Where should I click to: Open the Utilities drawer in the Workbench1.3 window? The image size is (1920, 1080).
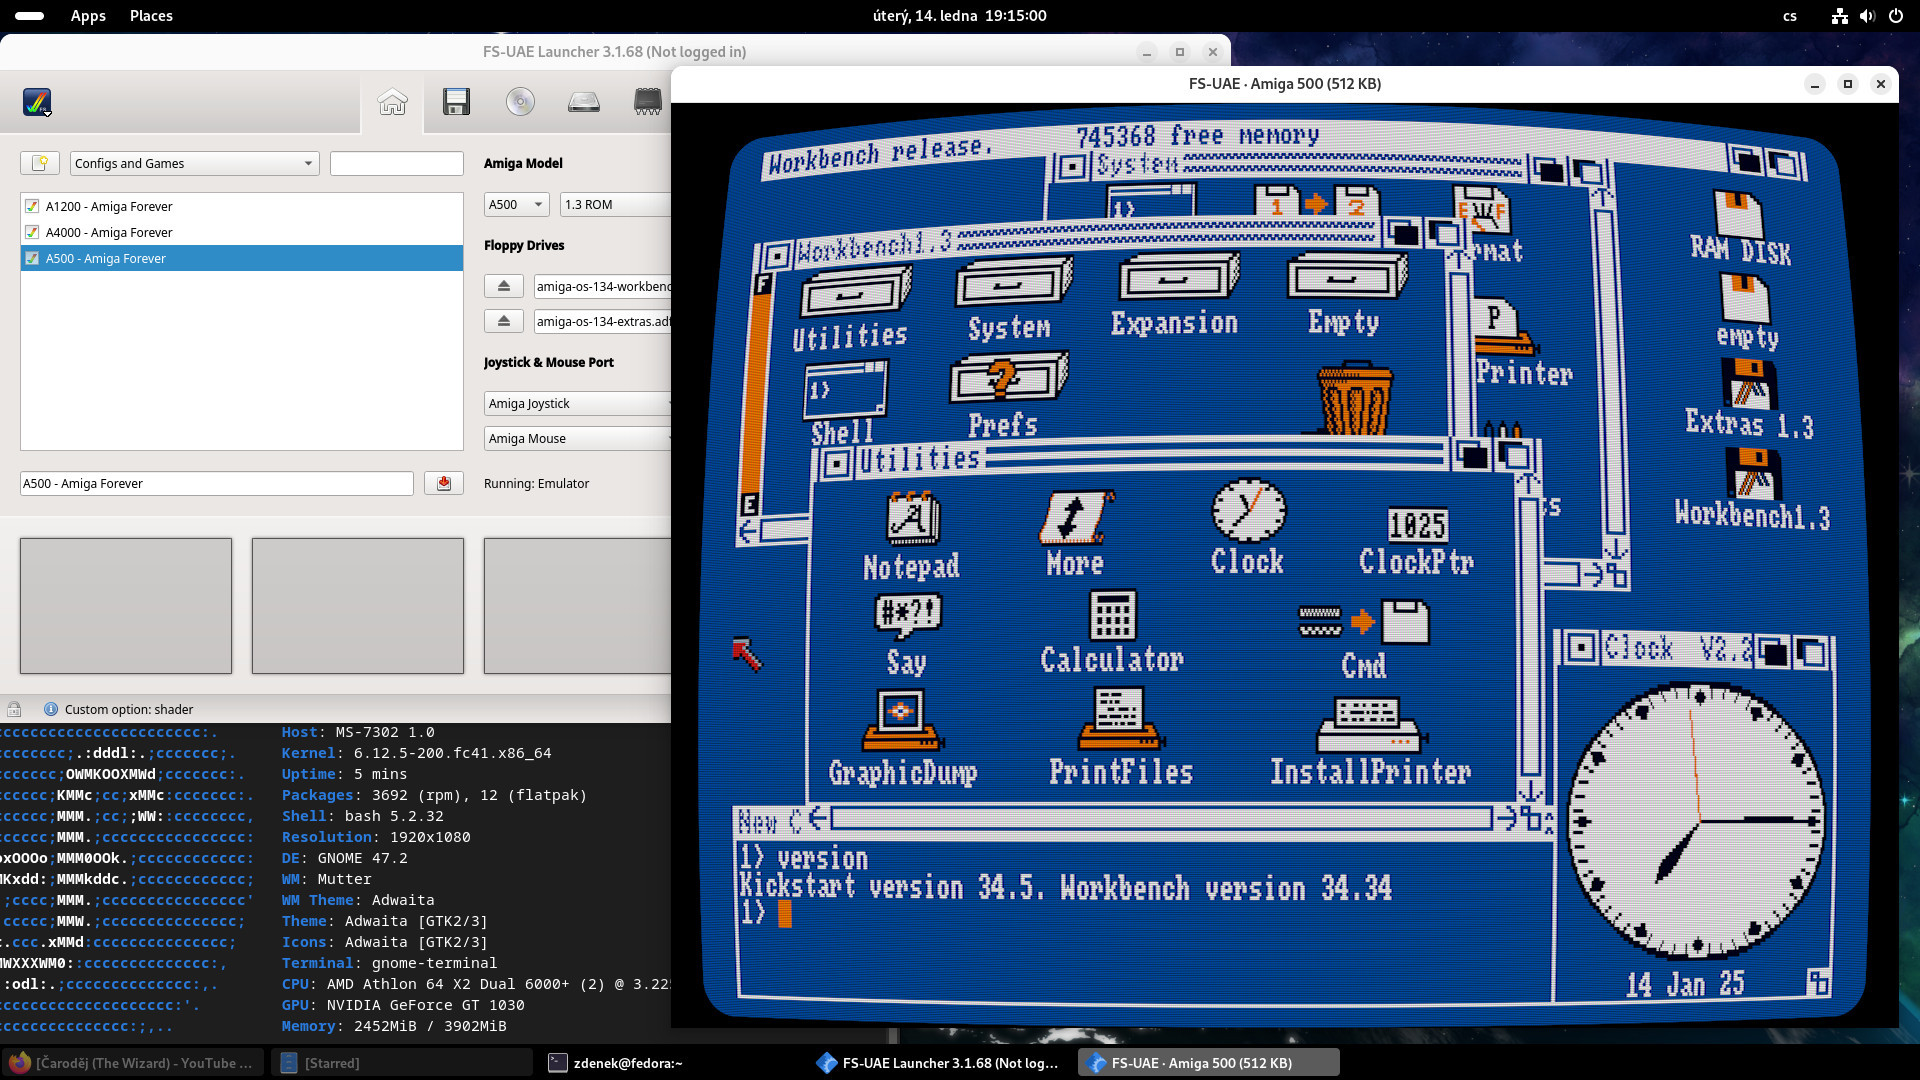(853, 295)
